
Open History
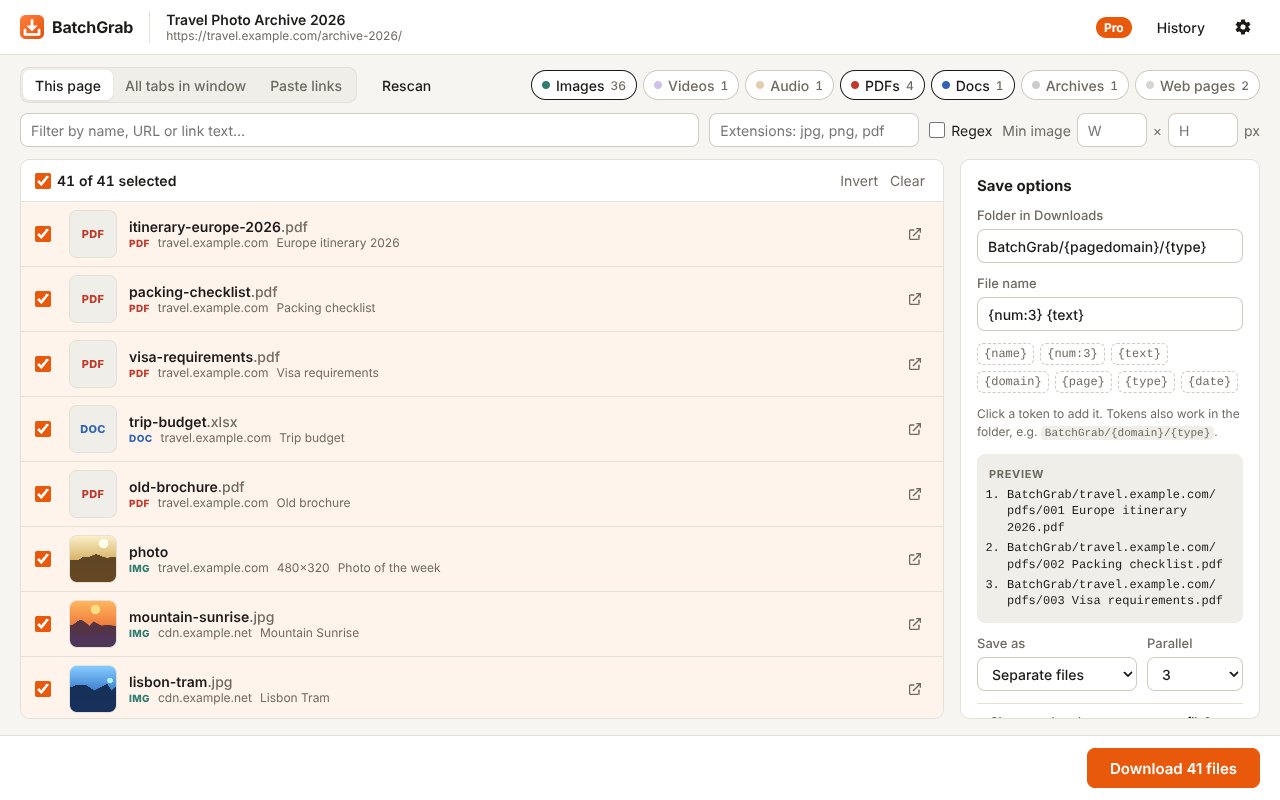[1181, 28]
